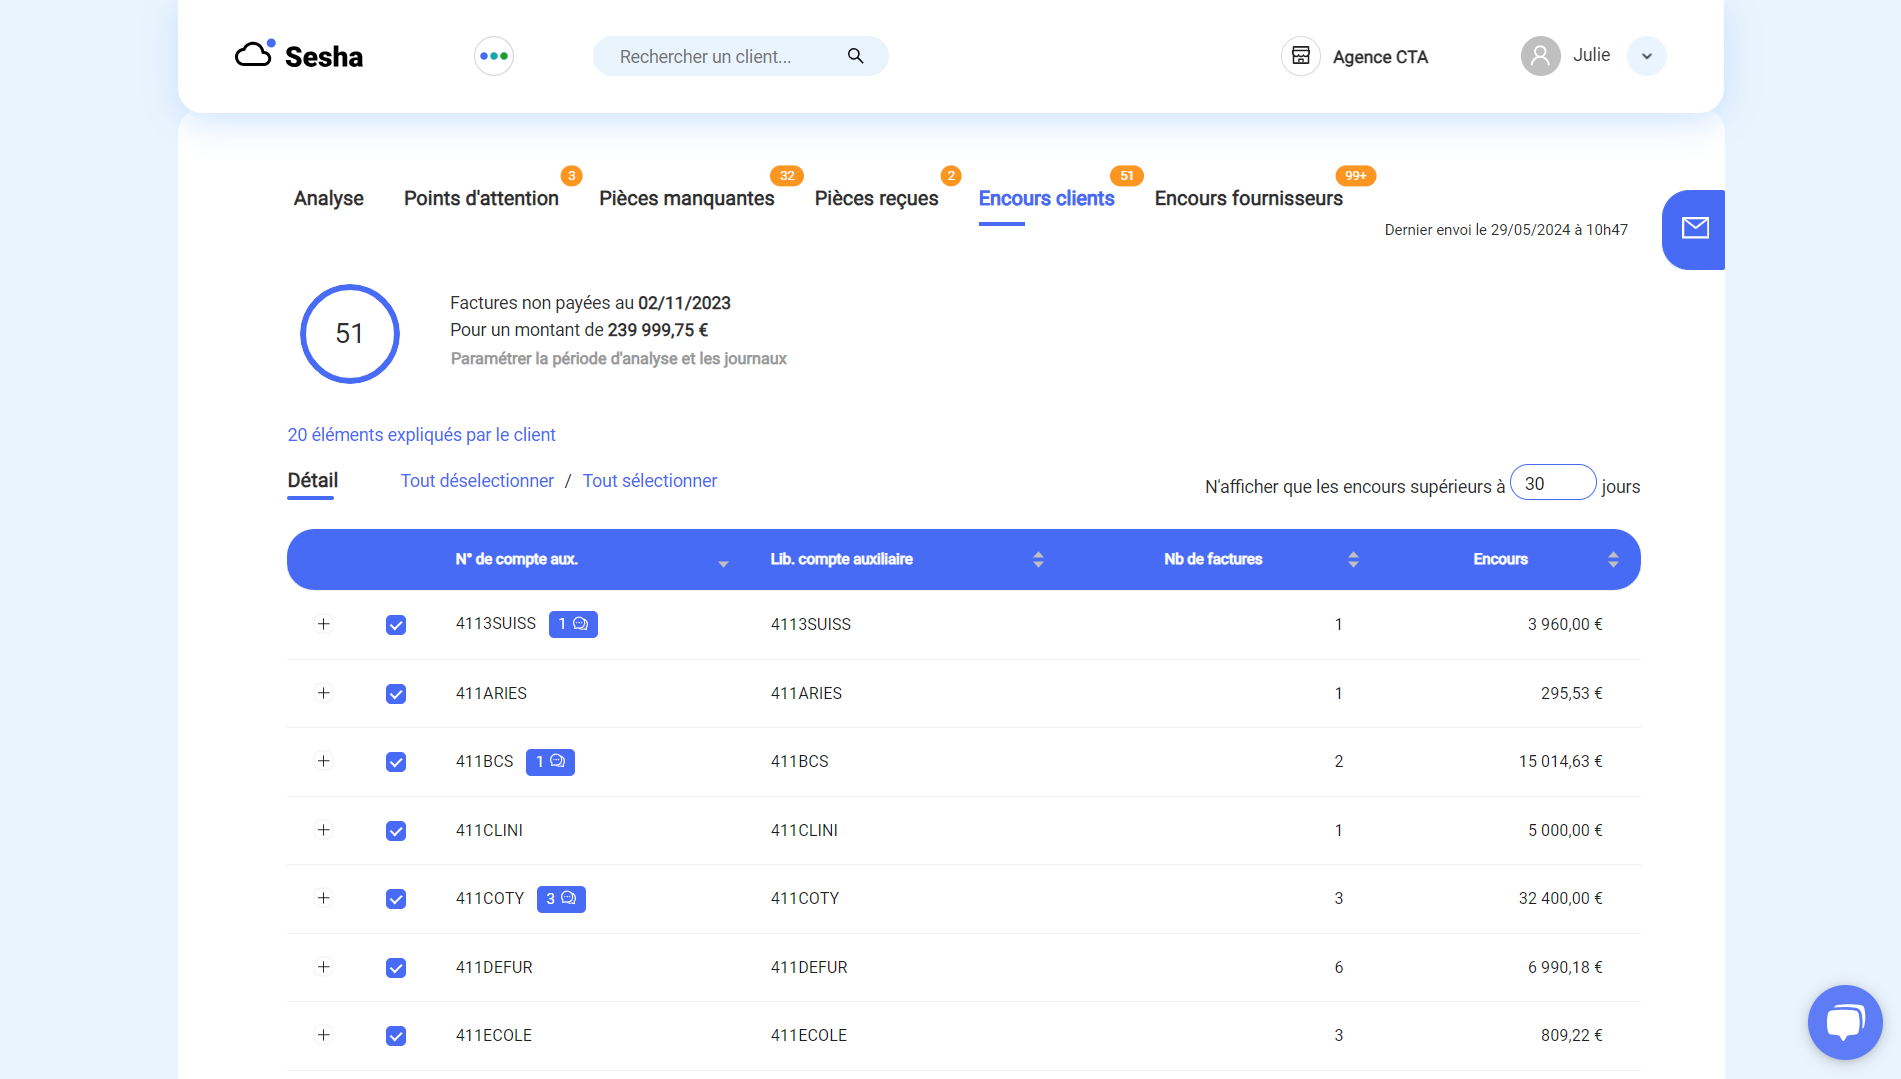Uncheck the 411COTY checkbox
The height and width of the screenshot is (1079, 1901).
click(396, 899)
